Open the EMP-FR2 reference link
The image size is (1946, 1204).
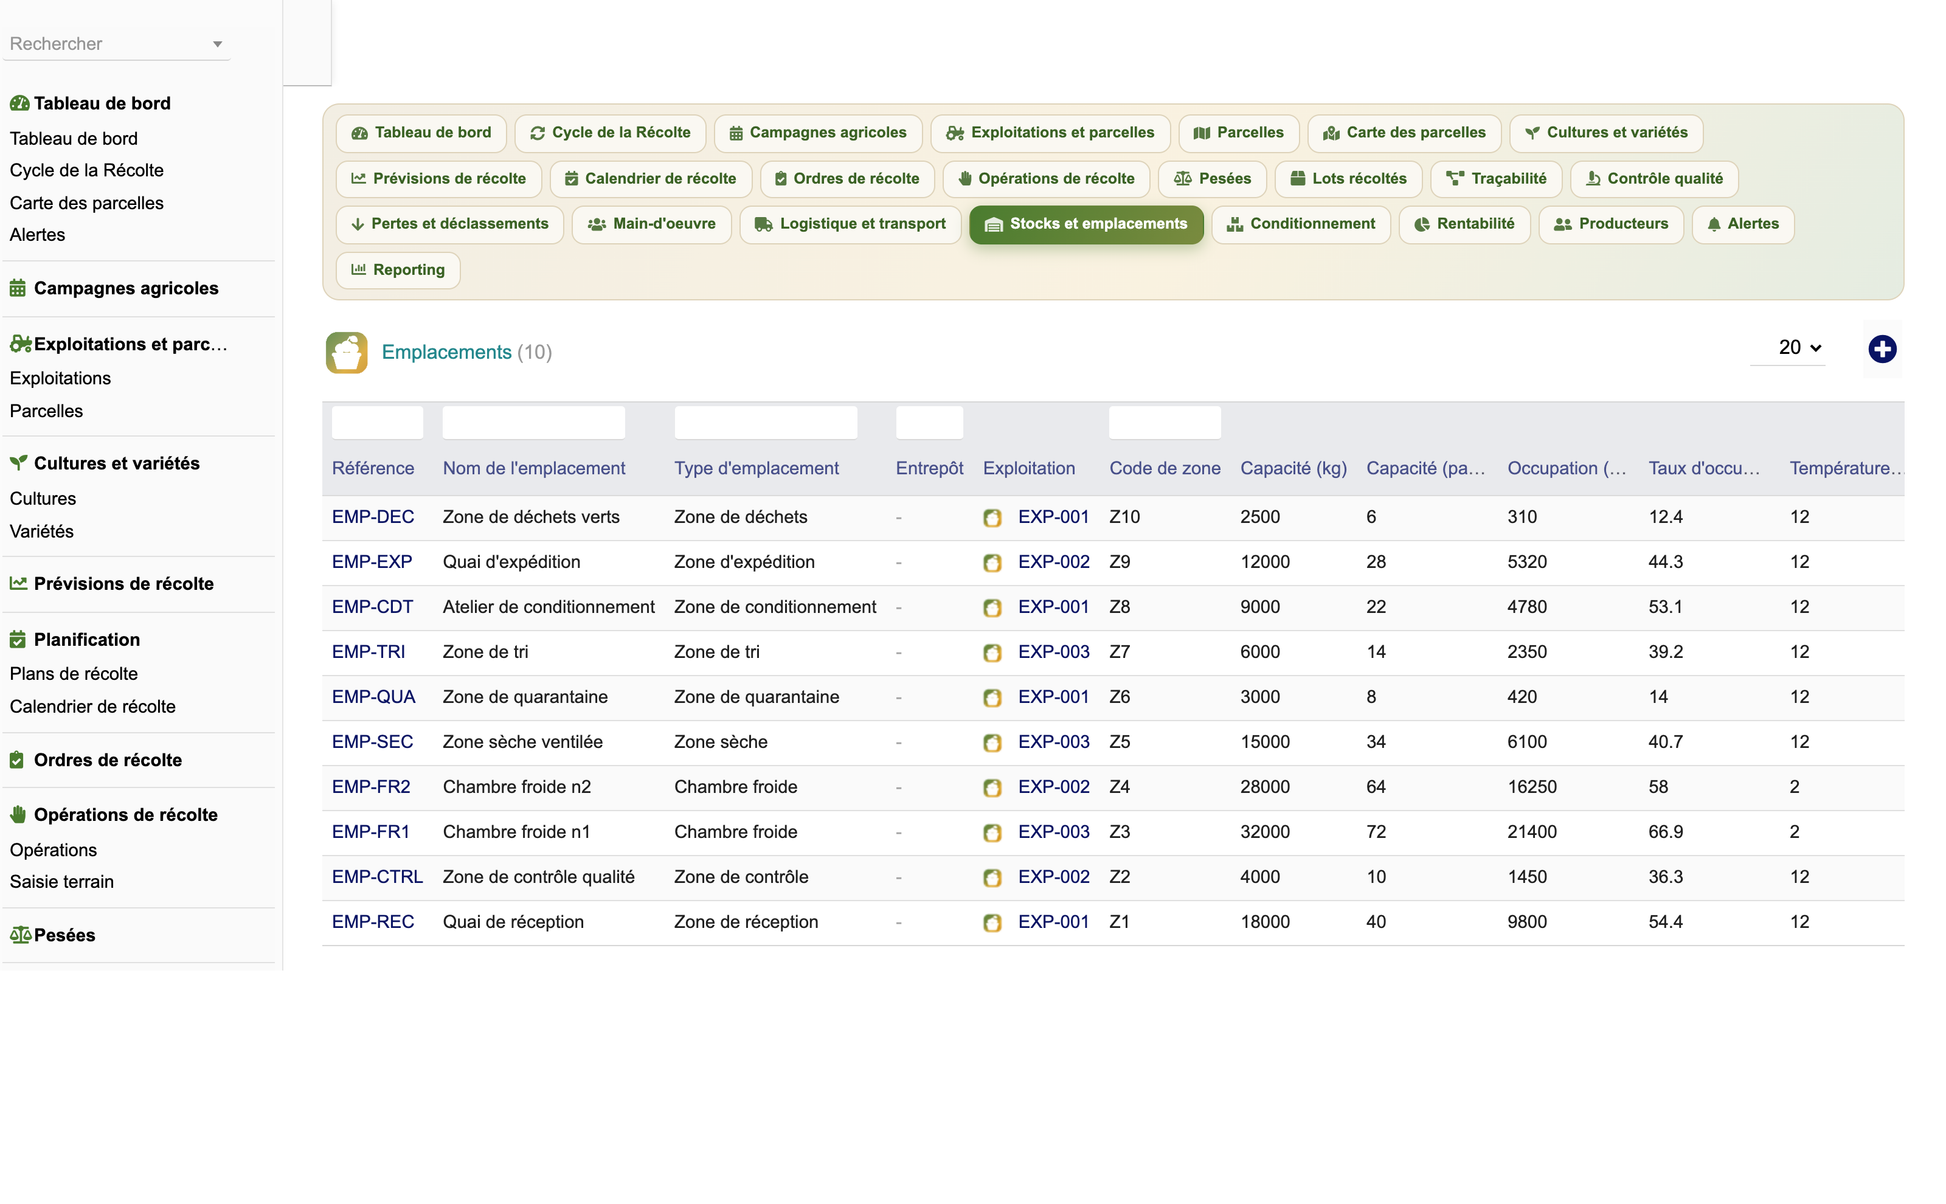point(371,787)
